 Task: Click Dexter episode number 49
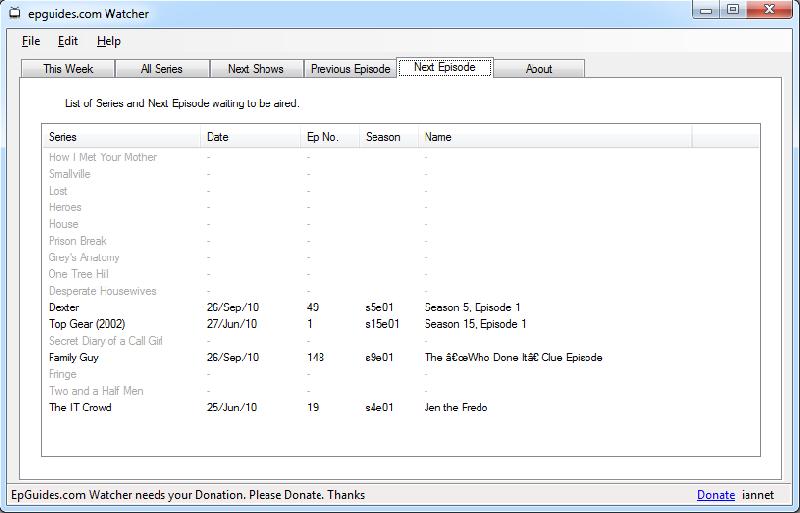click(x=313, y=307)
